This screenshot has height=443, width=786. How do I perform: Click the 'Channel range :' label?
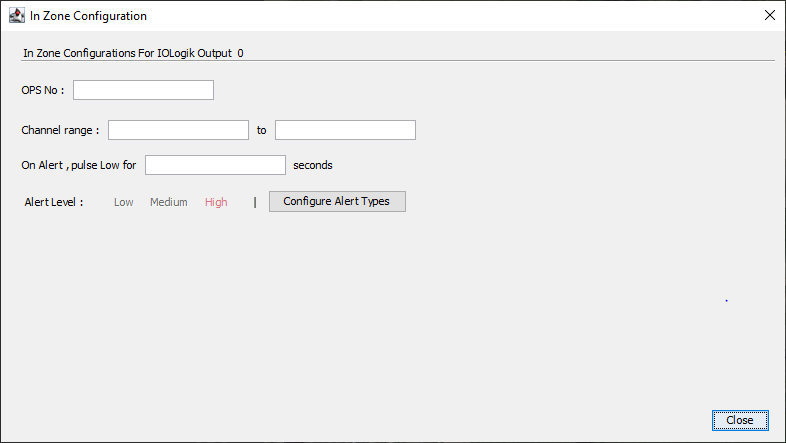coord(60,130)
